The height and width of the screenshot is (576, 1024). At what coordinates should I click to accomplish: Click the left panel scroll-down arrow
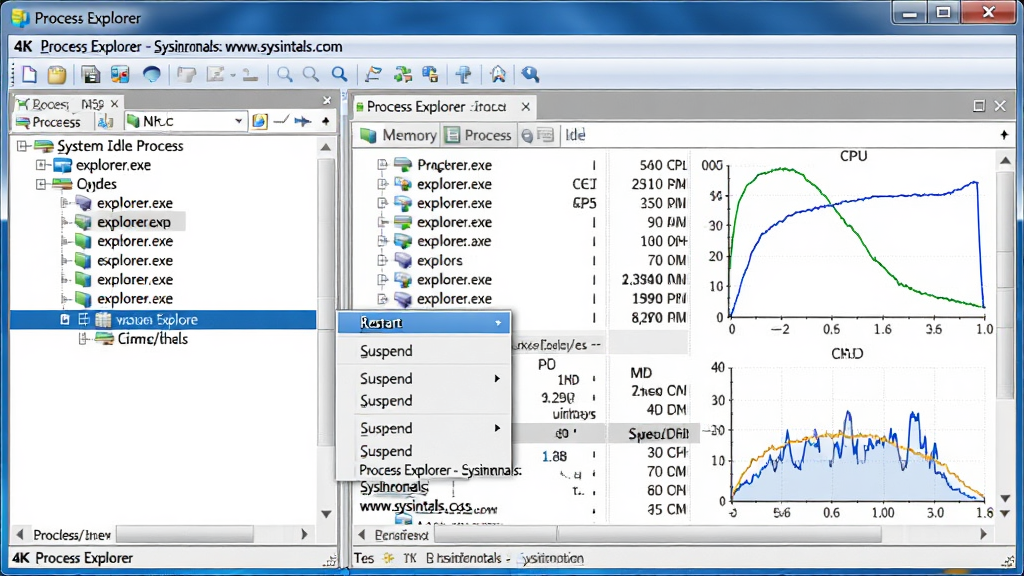pyautogui.click(x=326, y=514)
